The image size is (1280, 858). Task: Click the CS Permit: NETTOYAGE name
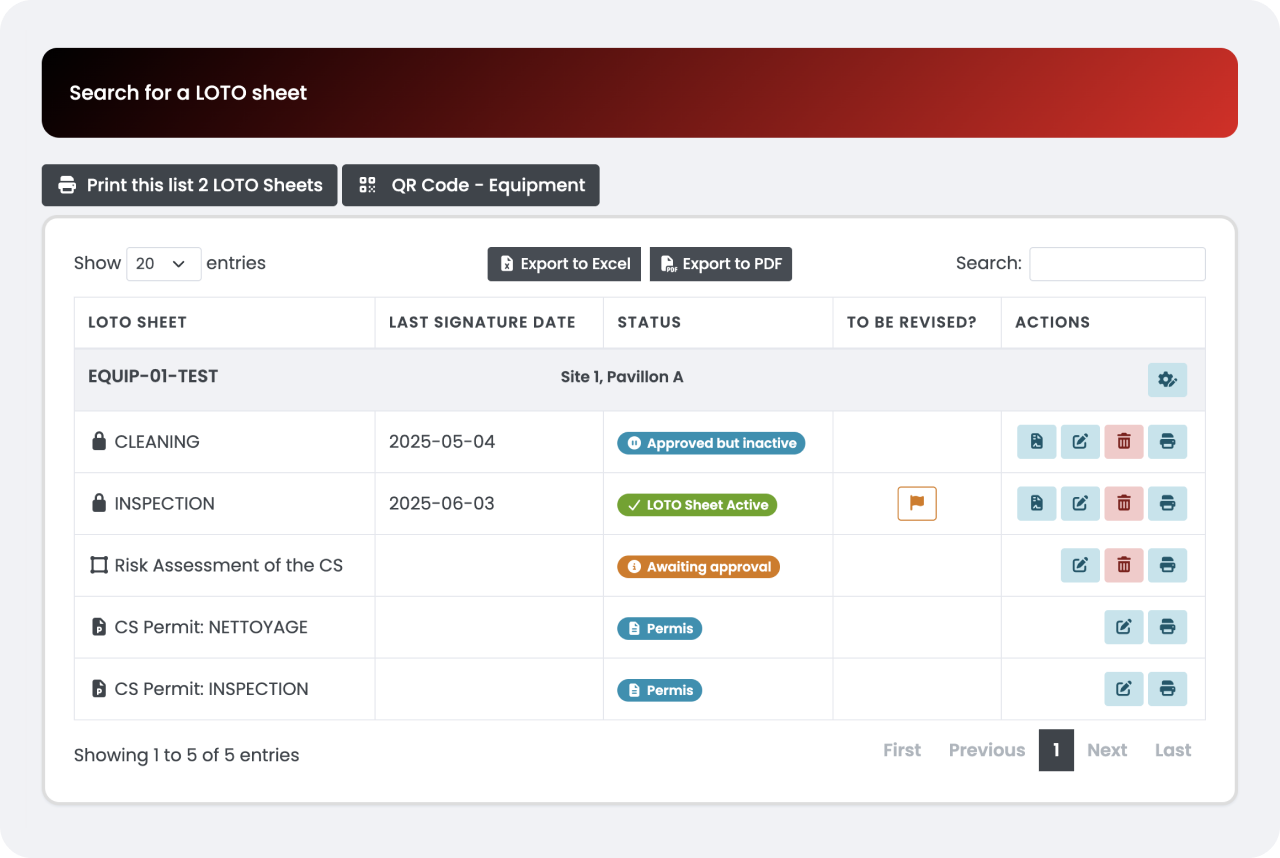[x=211, y=628]
